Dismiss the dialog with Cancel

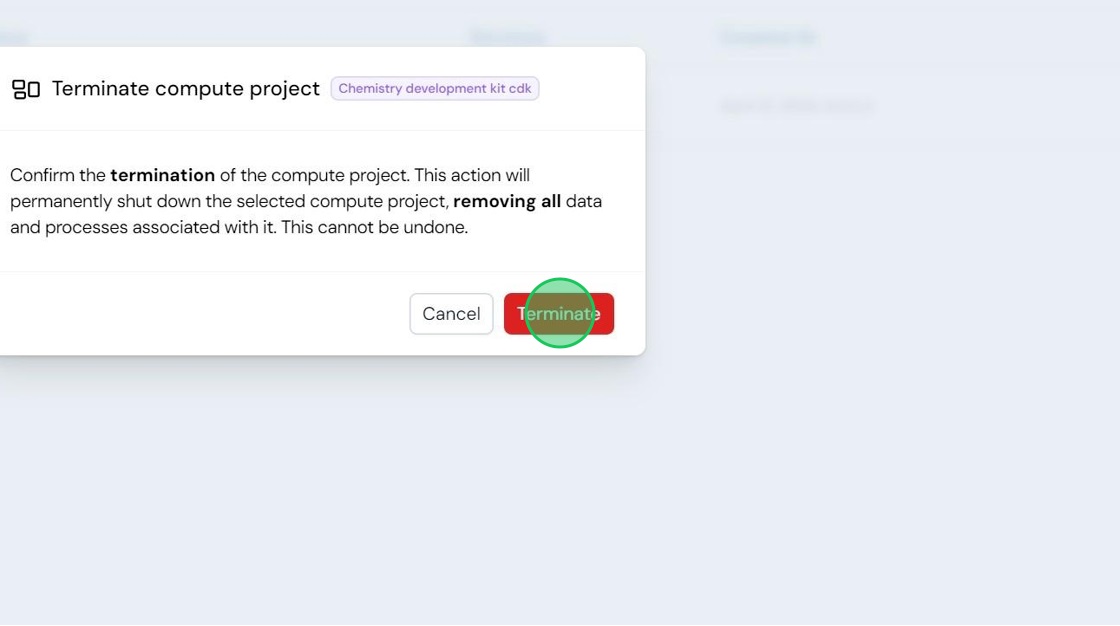point(451,314)
